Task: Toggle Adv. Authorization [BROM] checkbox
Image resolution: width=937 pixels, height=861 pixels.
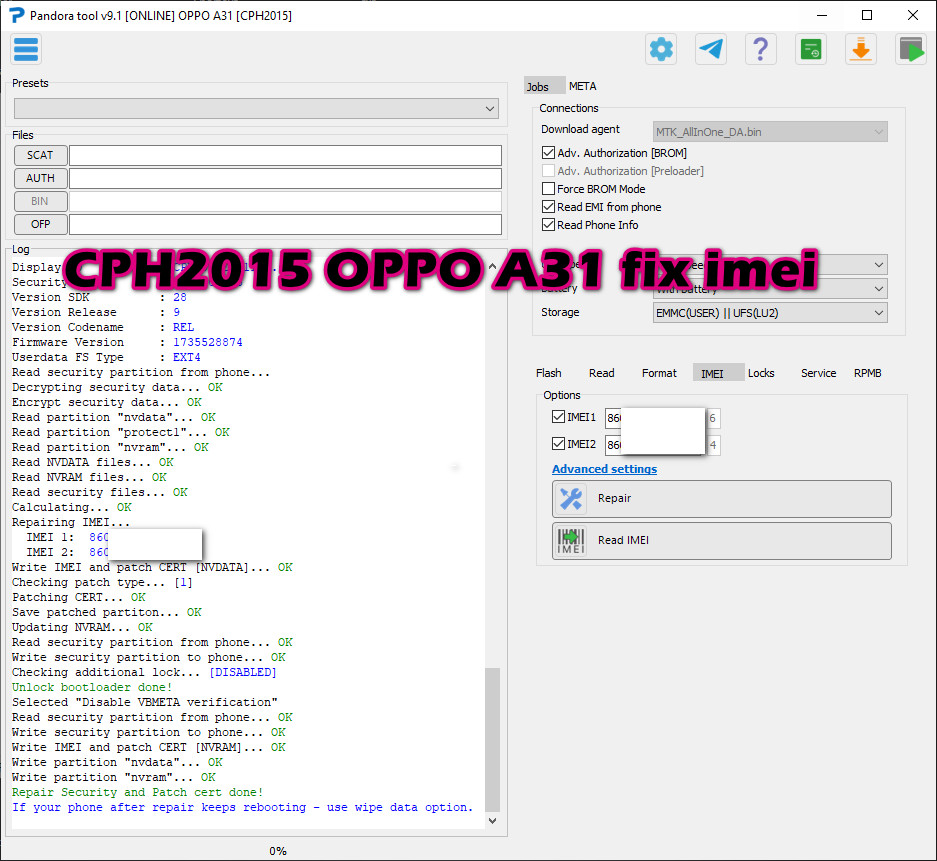Action: click(x=548, y=153)
